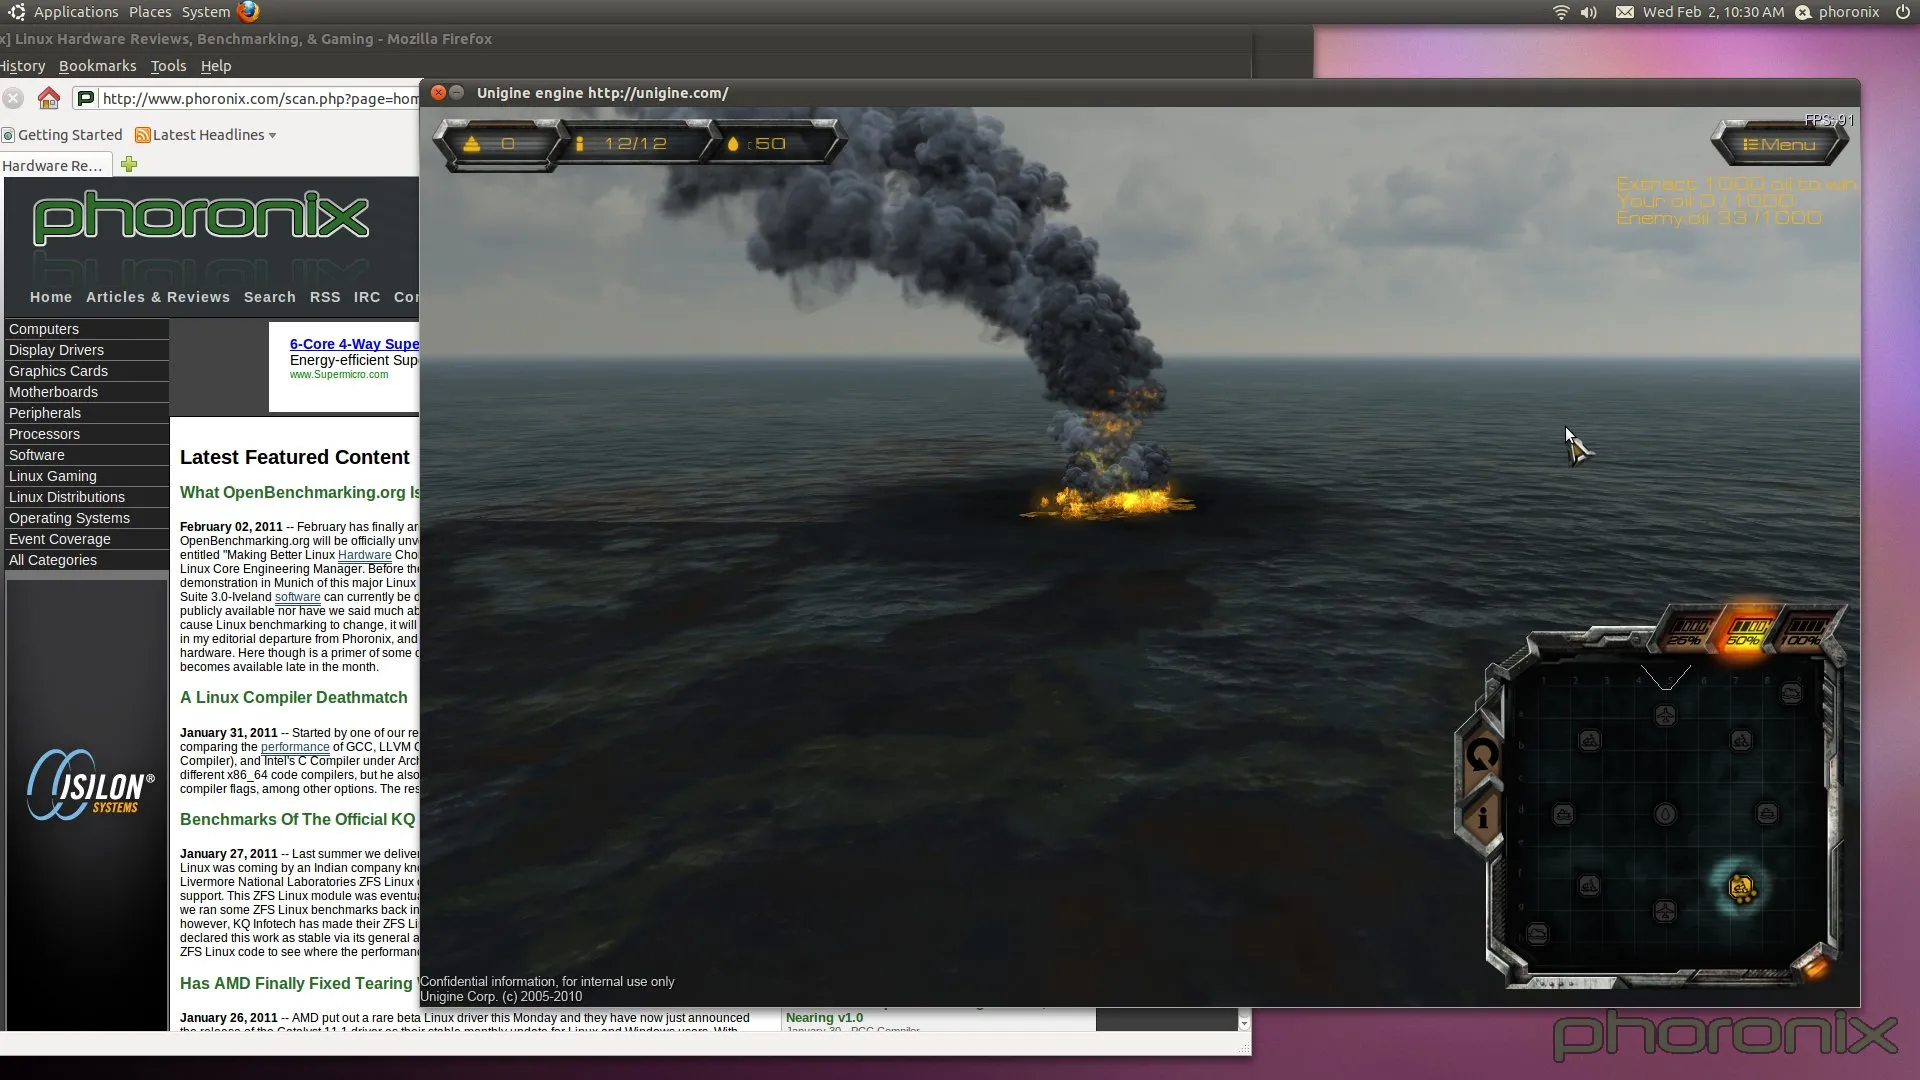Click the orange corner button on minimap frame
This screenshot has height=1080, width=1920.
1815,966
